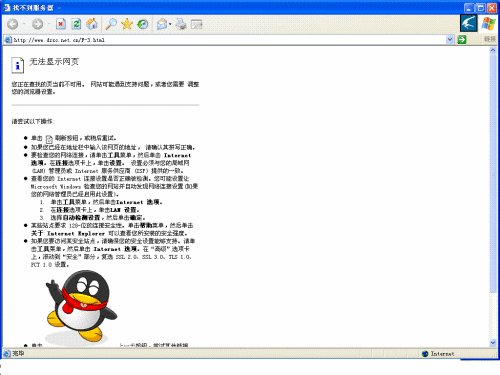Click the blue bird icon beside Windows logo
500x375 pixels.
coord(469,23)
